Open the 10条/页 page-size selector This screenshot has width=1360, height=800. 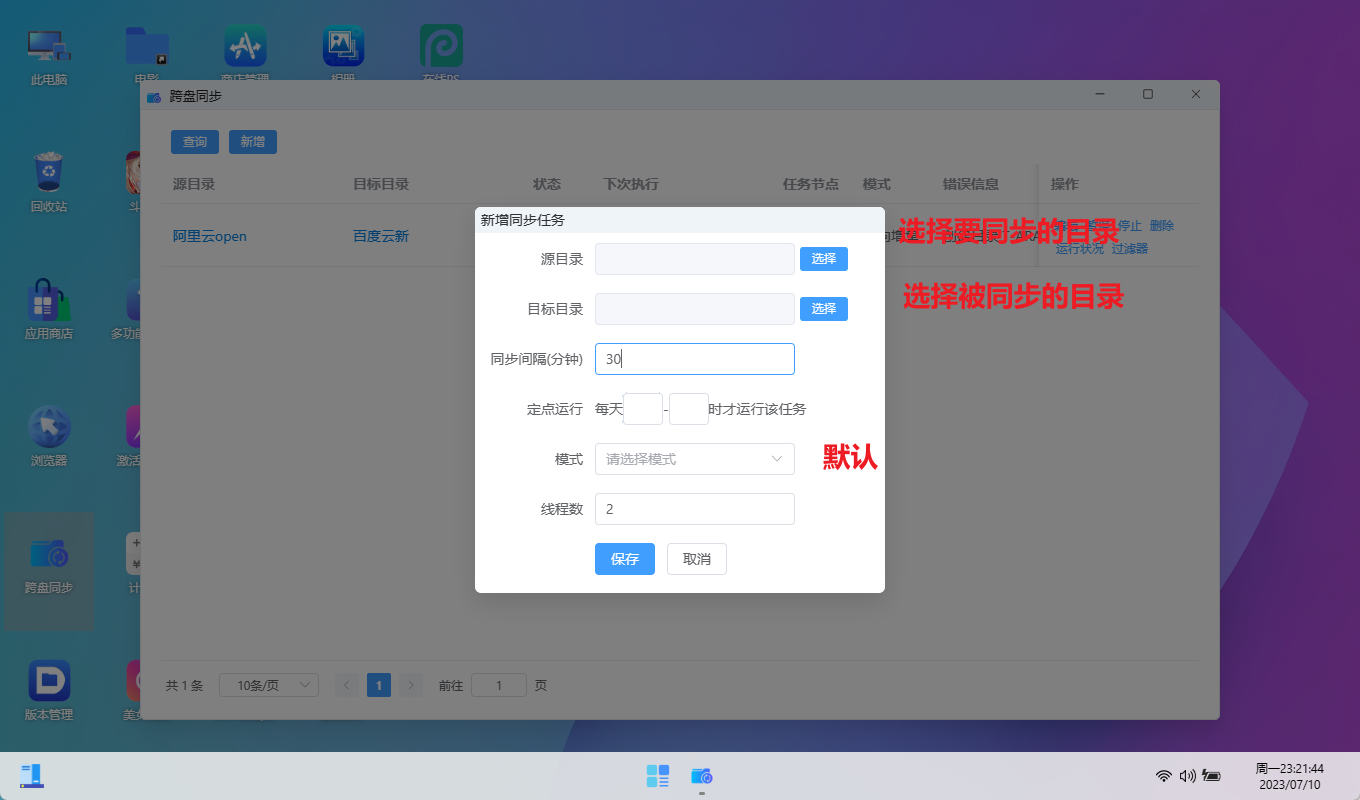click(268, 685)
